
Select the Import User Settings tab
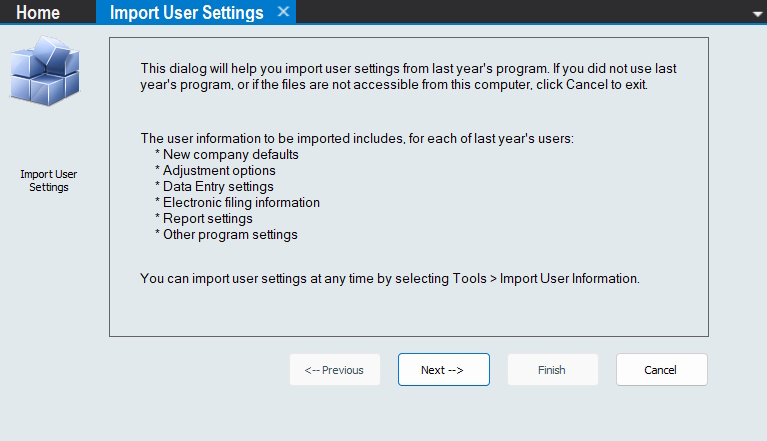click(x=186, y=13)
